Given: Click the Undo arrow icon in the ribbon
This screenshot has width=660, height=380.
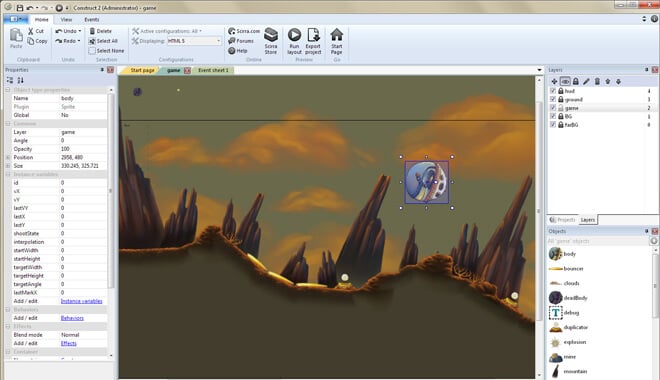Looking at the screenshot, I should [x=59, y=31].
